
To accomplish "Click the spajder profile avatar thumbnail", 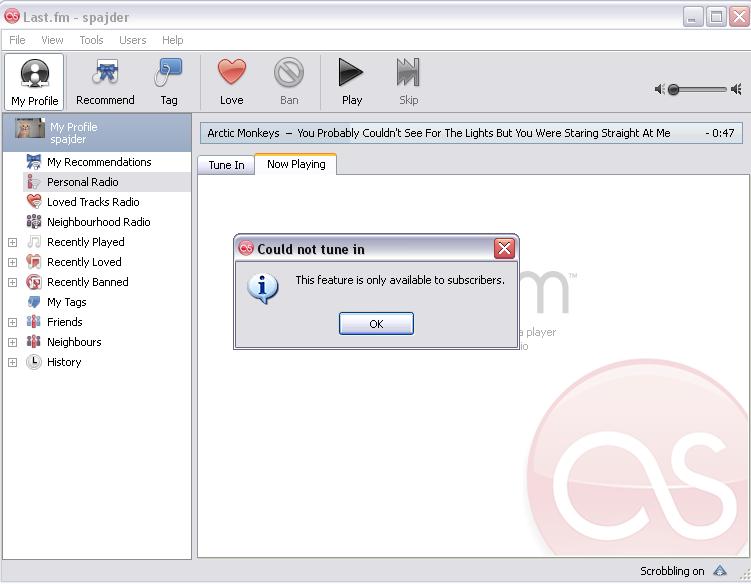I will (x=30, y=129).
